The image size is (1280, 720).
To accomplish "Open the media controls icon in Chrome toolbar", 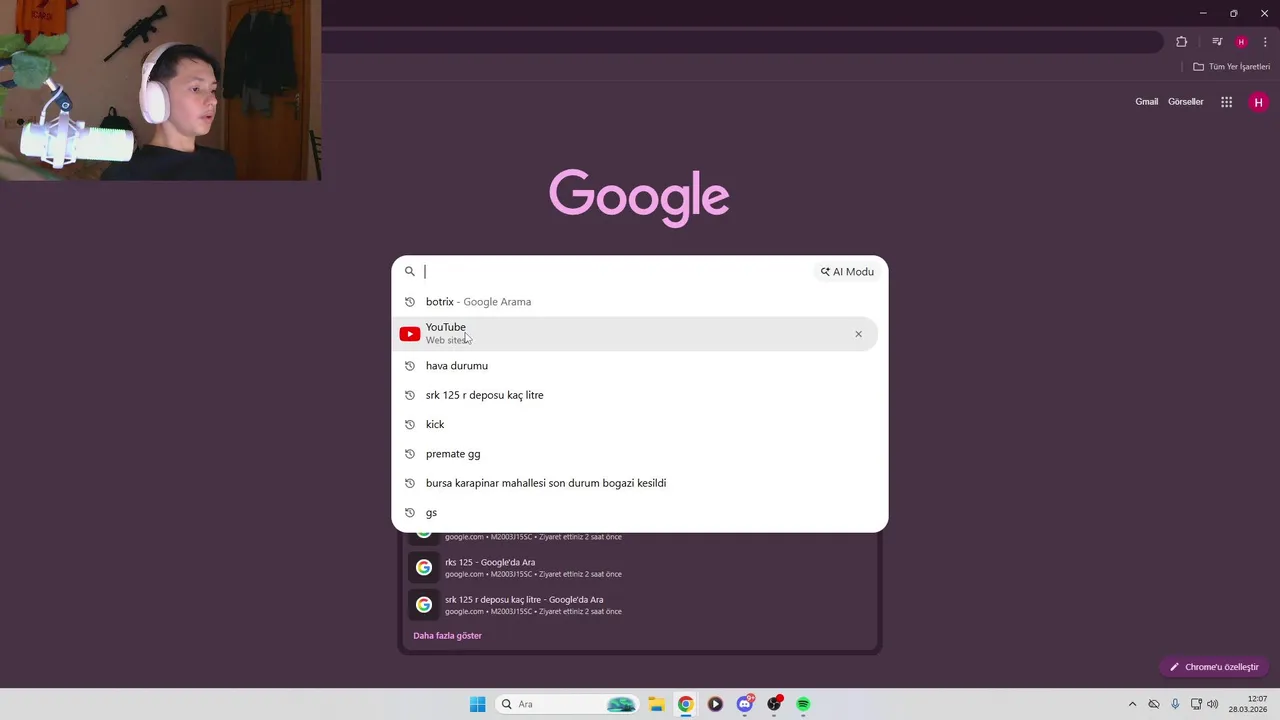I will [1217, 42].
